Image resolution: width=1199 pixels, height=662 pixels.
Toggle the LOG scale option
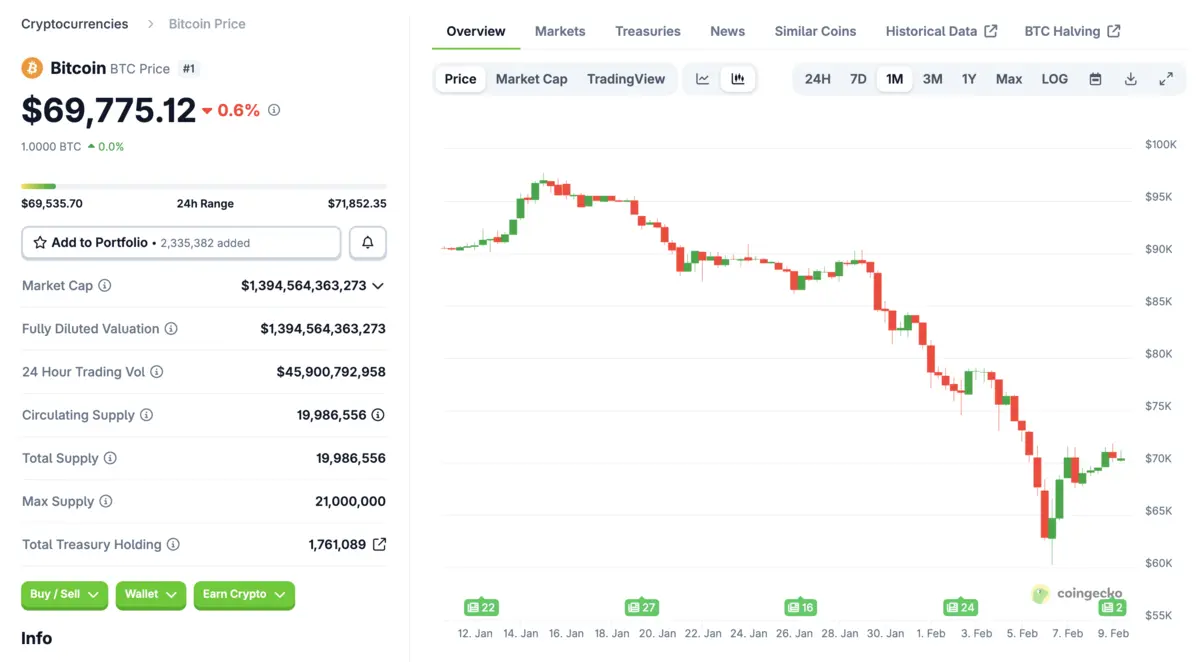pos(1054,79)
